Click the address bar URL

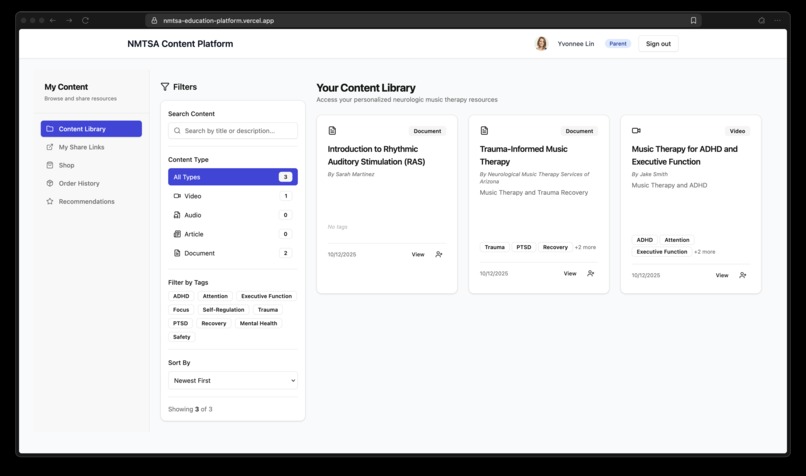point(218,21)
